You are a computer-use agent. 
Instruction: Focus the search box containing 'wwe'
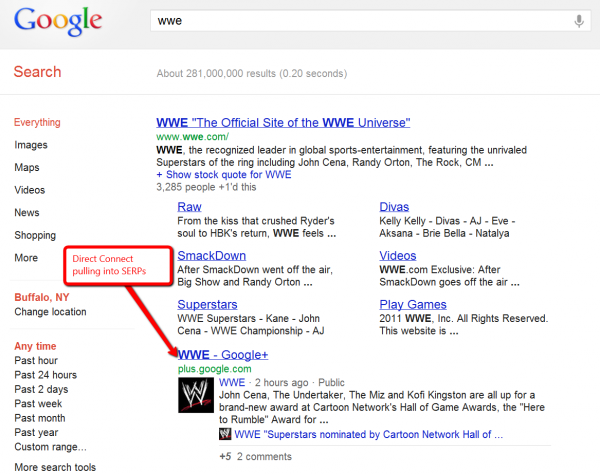pyautogui.click(x=370, y=21)
